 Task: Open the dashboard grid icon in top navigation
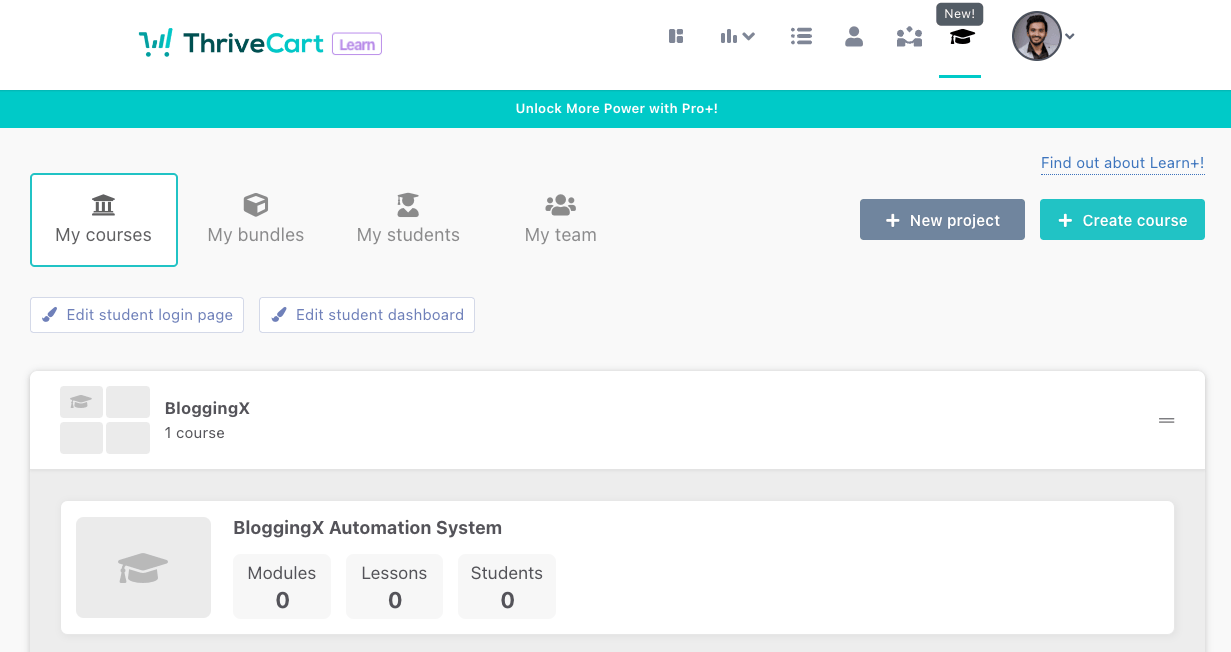coord(676,37)
